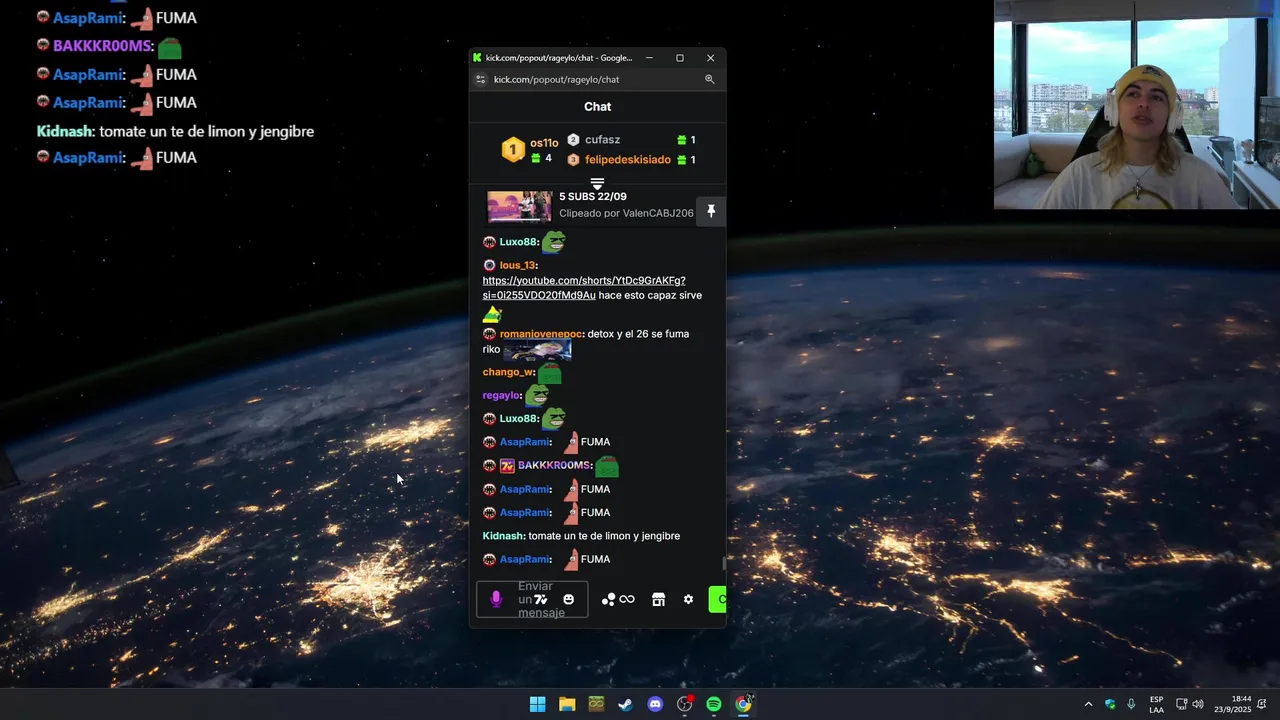Screen dimensions: 1280x720
Task: Open the shop storefront icon
Action: coord(658,599)
